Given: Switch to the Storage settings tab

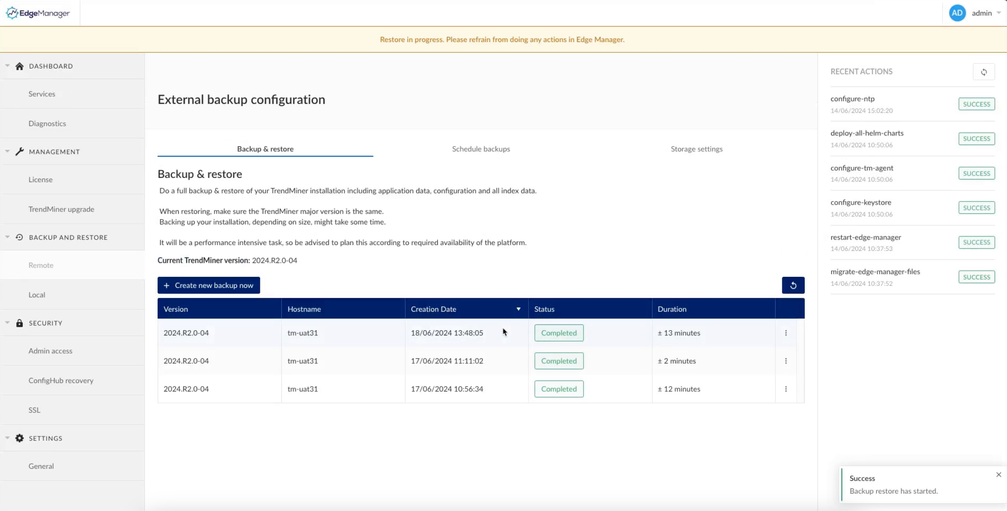Looking at the screenshot, I should click(696, 149).
